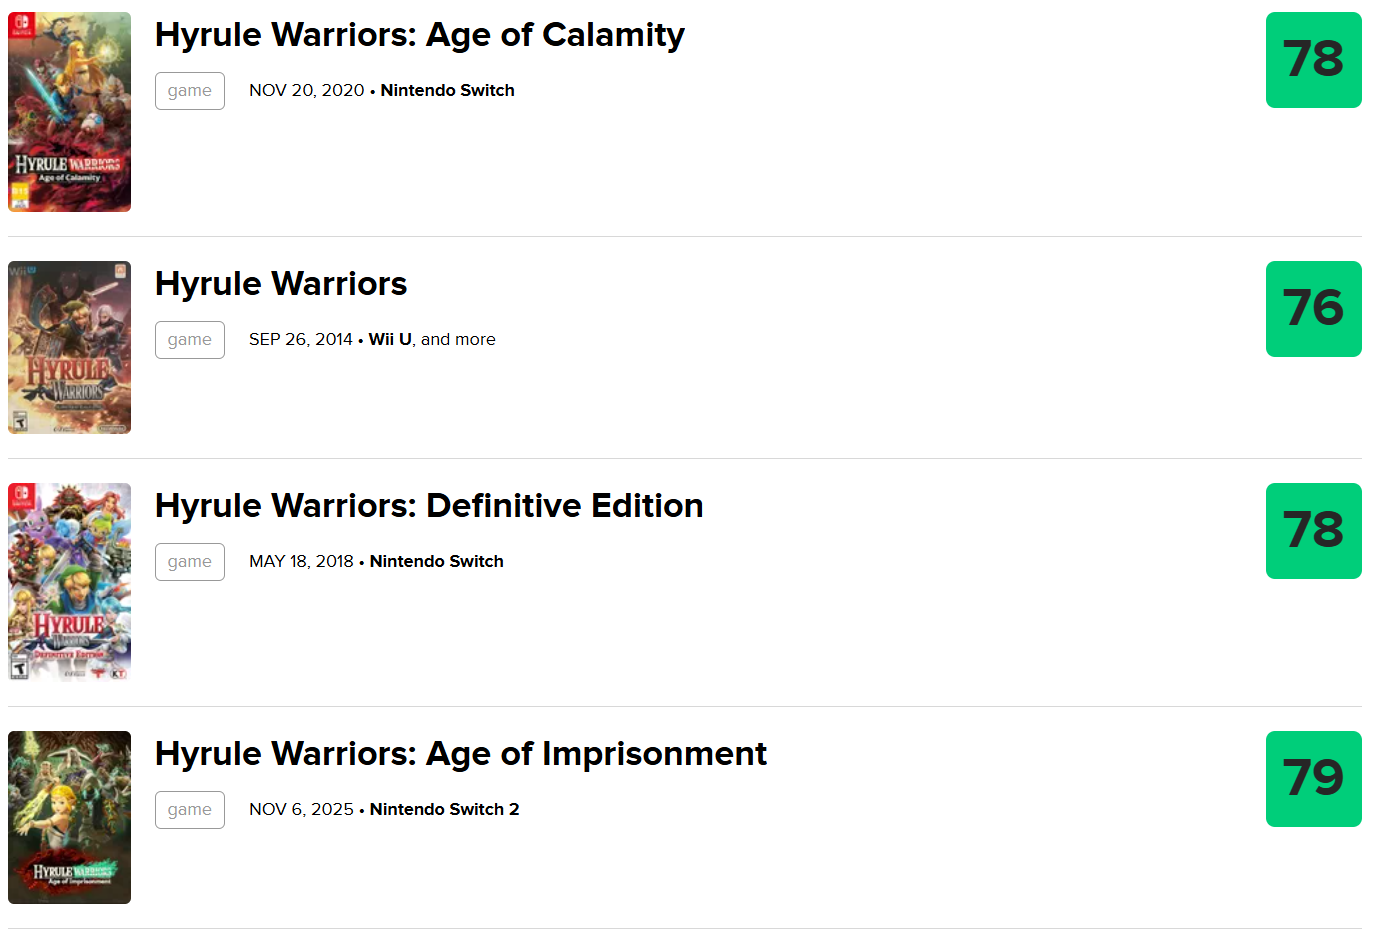Image resolution: width=1374 pixels, height=932 pixels.
Task: Click the 78 score badge for Definitive Edition
Action: tap(1313, 531)
